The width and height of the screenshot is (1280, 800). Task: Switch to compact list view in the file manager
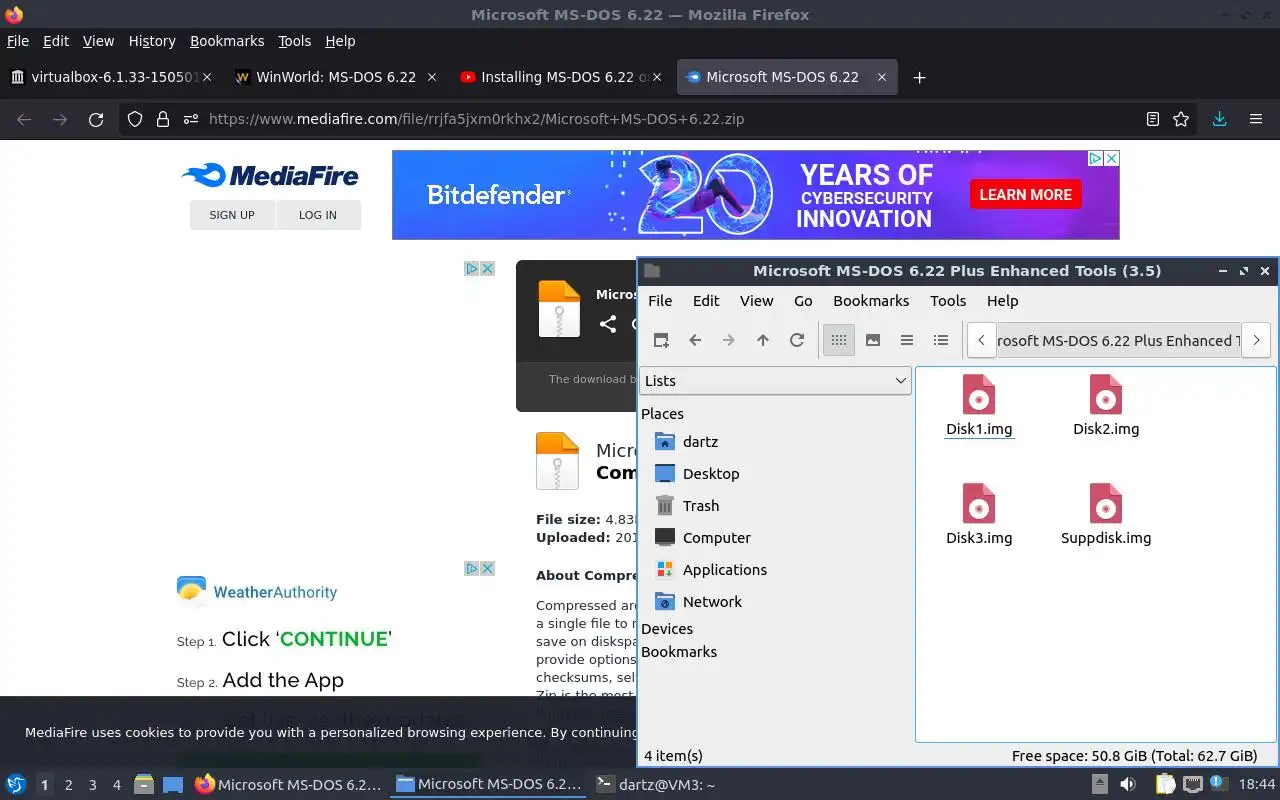tap(907, 340)
